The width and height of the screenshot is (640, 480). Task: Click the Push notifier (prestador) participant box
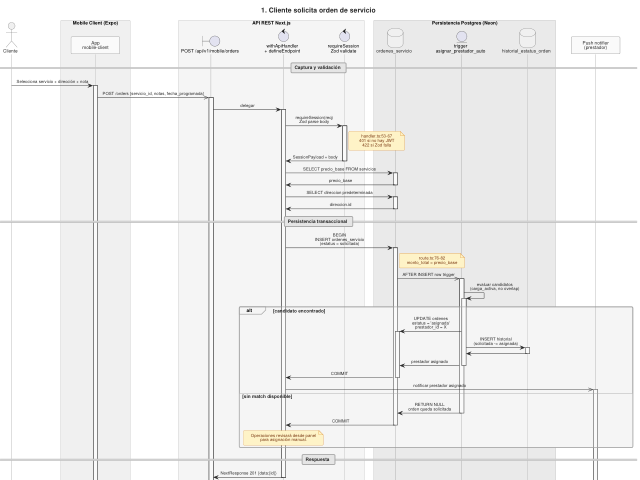(596, 45)
